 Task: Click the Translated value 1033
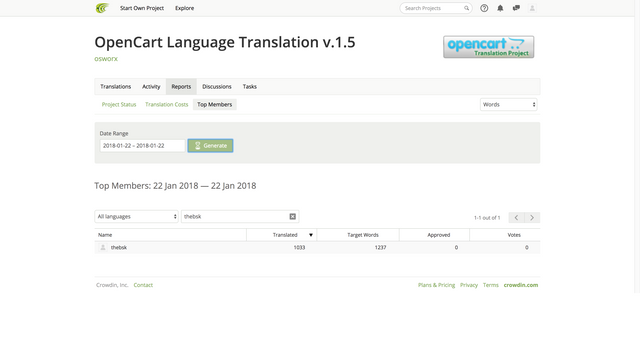(299, 247)
